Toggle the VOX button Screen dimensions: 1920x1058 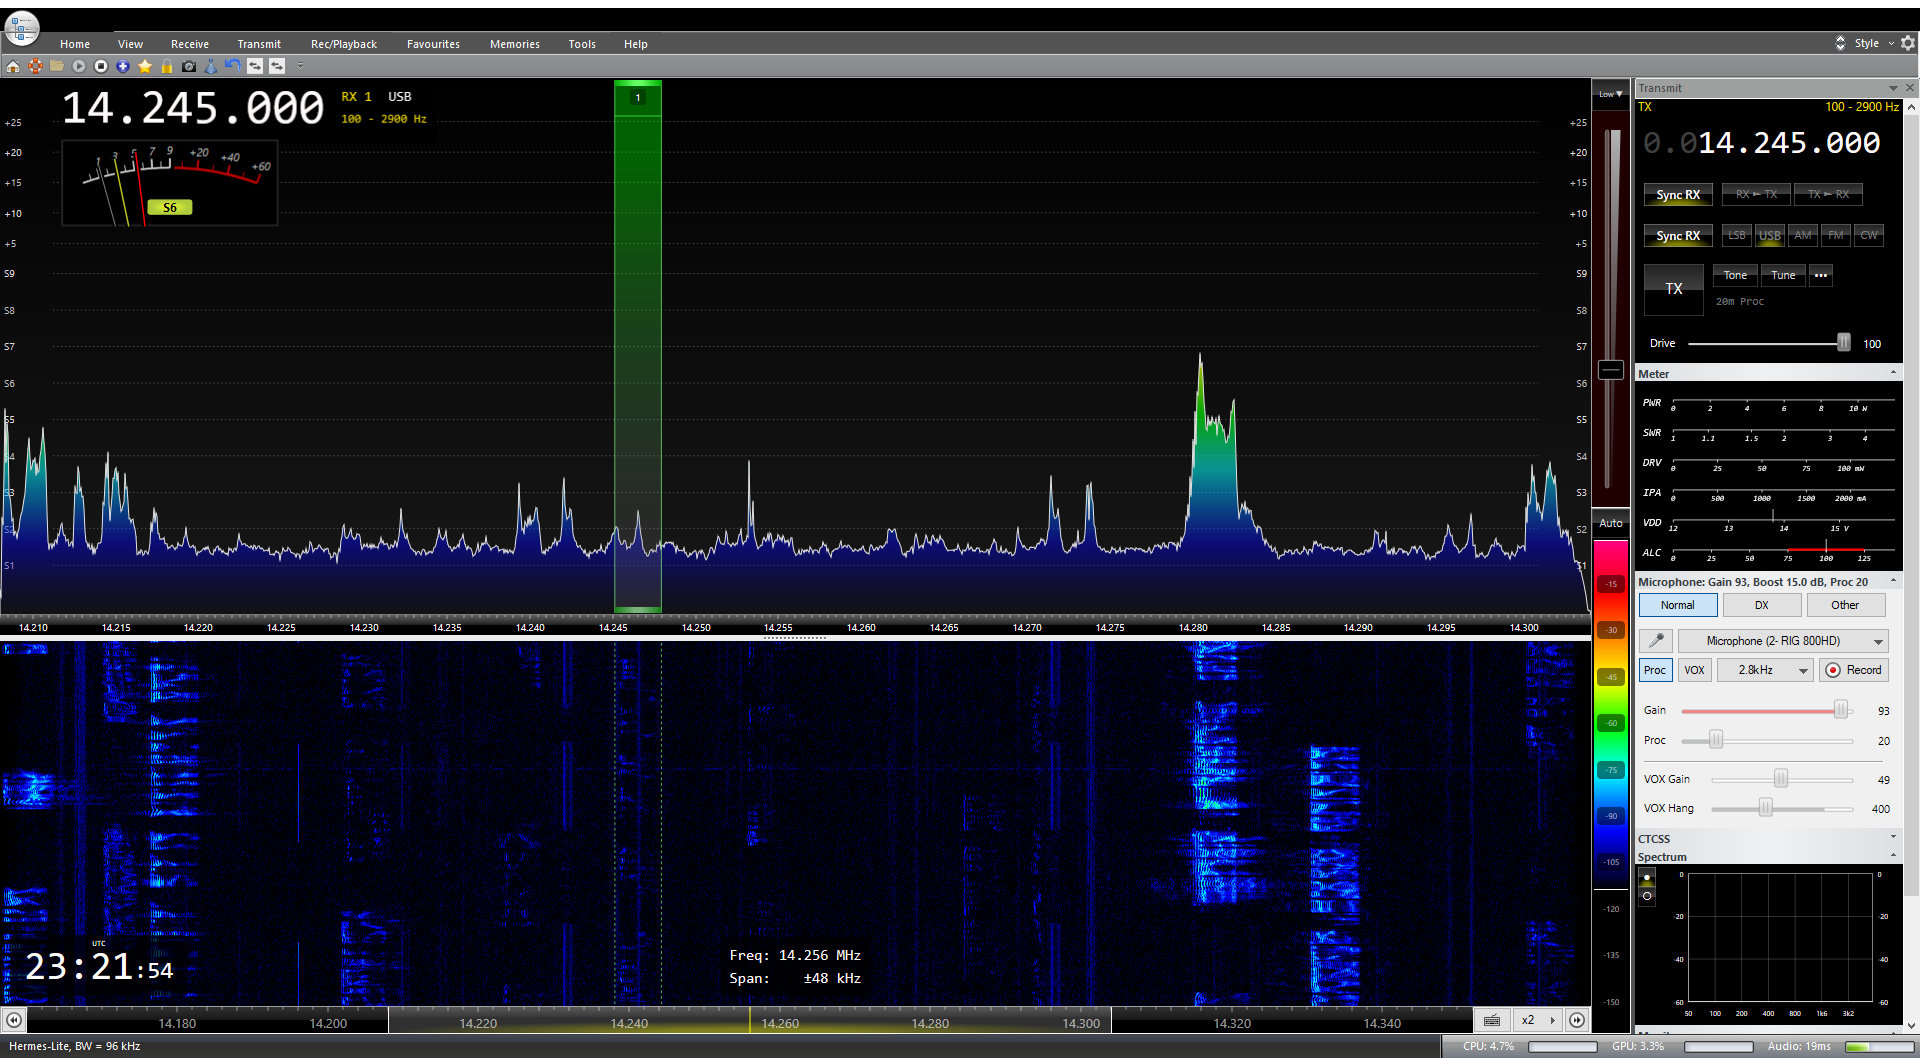(1694, 670)
